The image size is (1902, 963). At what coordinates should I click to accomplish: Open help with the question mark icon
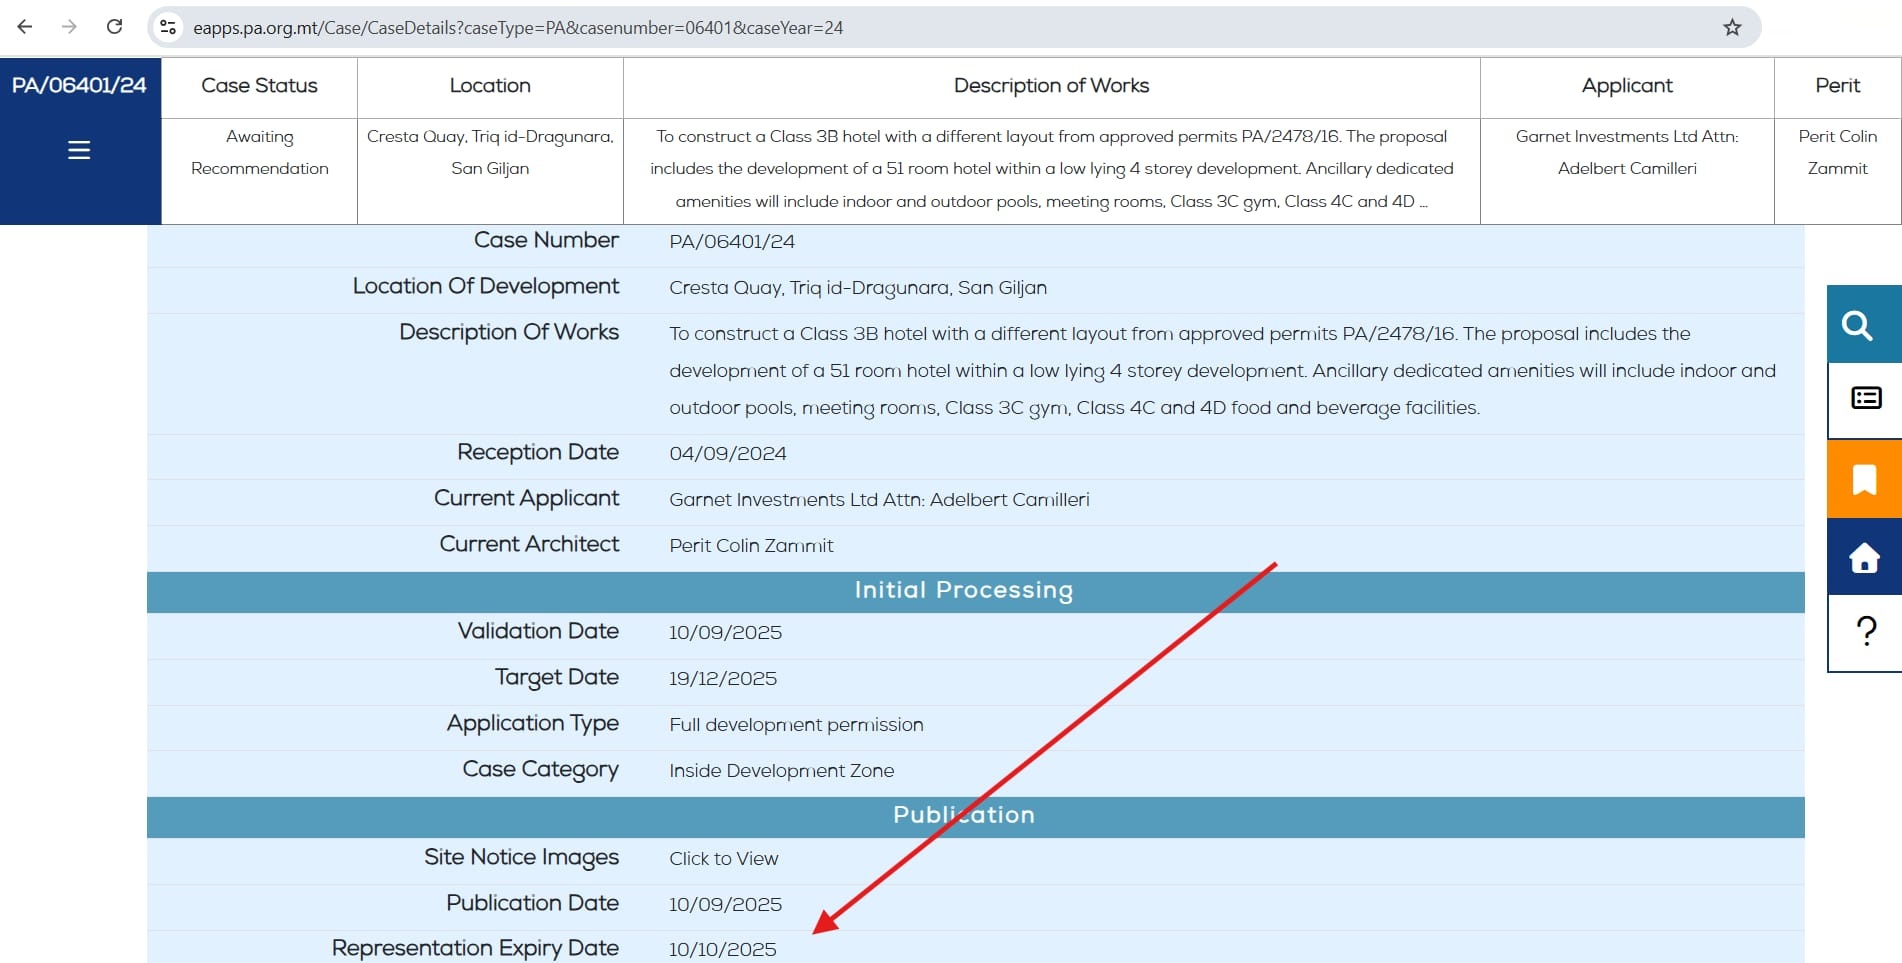pyautogui.click(x=1865, y=632)
